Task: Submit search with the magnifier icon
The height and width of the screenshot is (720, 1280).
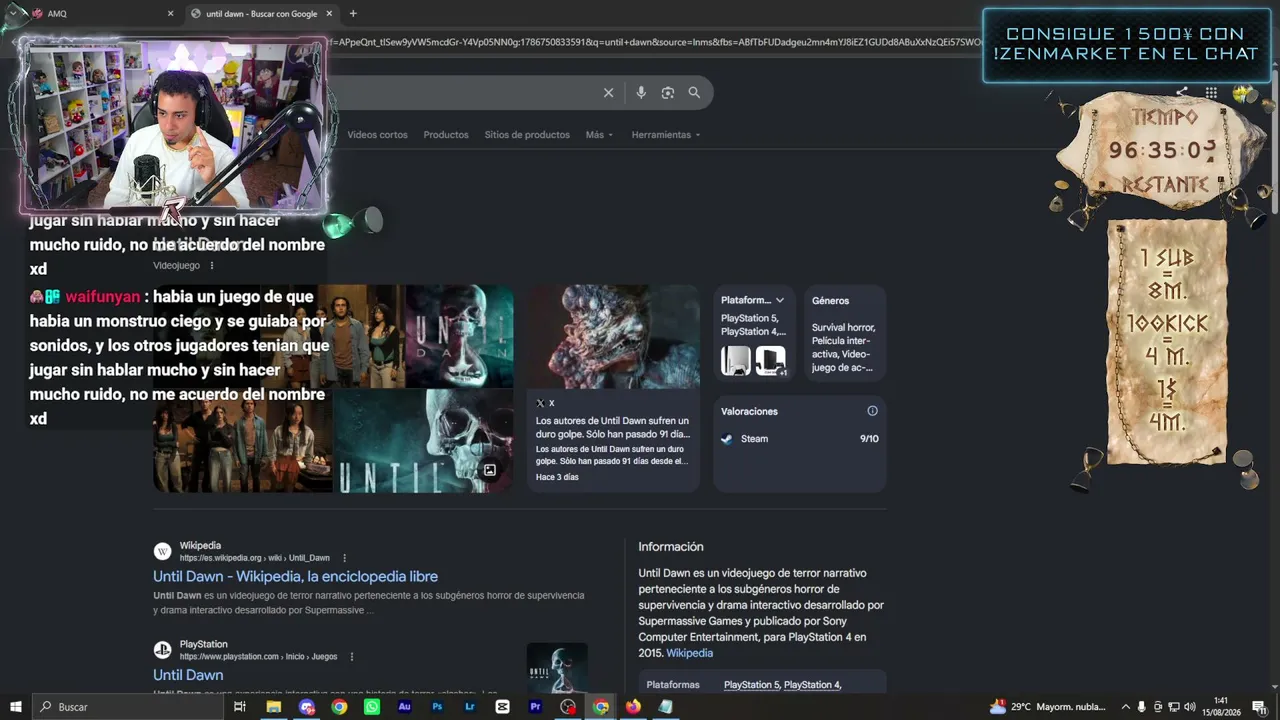Action: tap(694, 93)
